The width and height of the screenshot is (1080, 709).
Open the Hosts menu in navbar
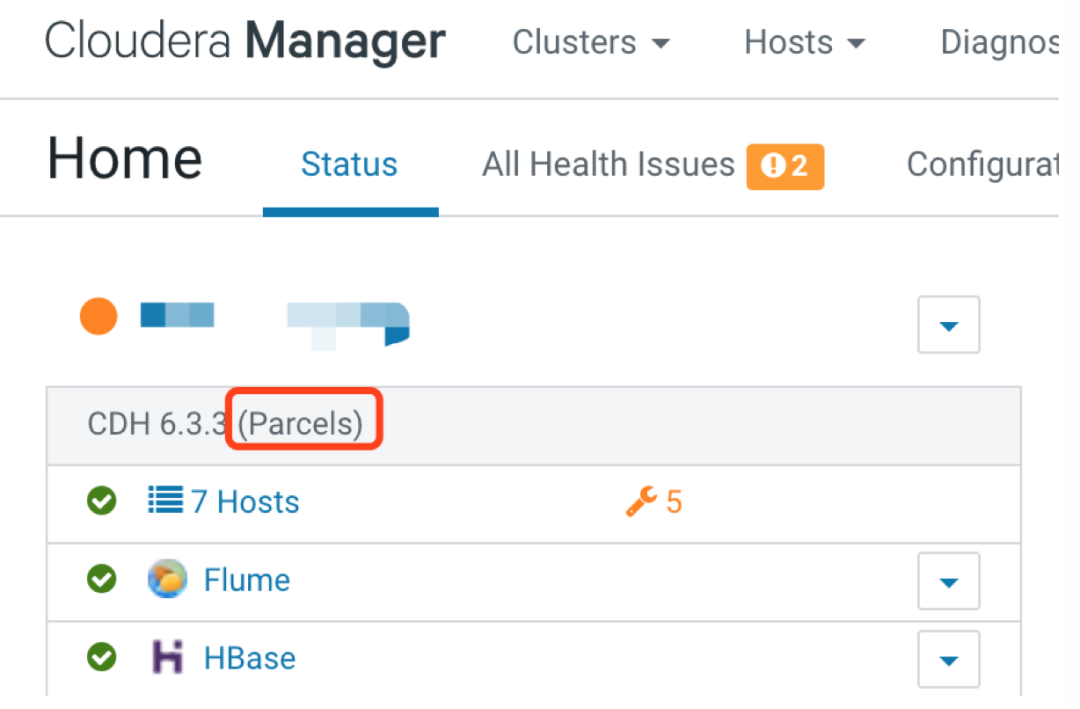804,43
